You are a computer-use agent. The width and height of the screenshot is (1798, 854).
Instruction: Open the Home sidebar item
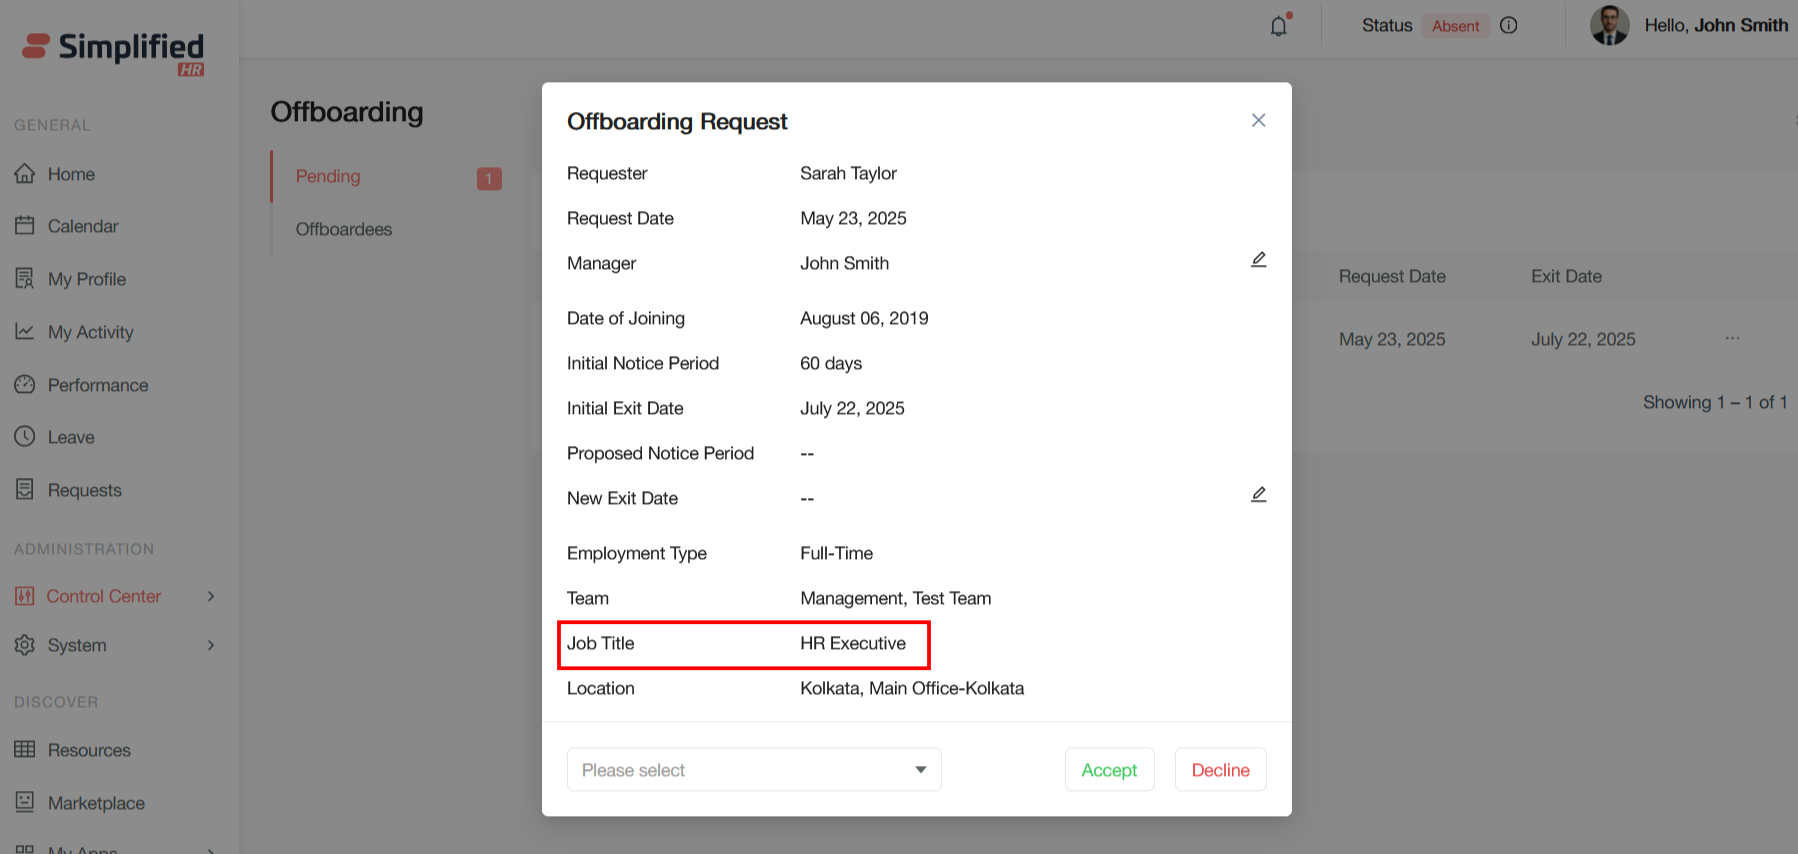coord(71,174)
